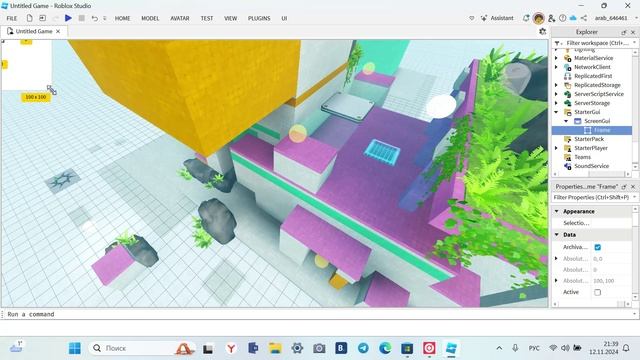Collapse the Appearance property section
640x360 pixels.
pyautogui.click(x=556, y=211)
